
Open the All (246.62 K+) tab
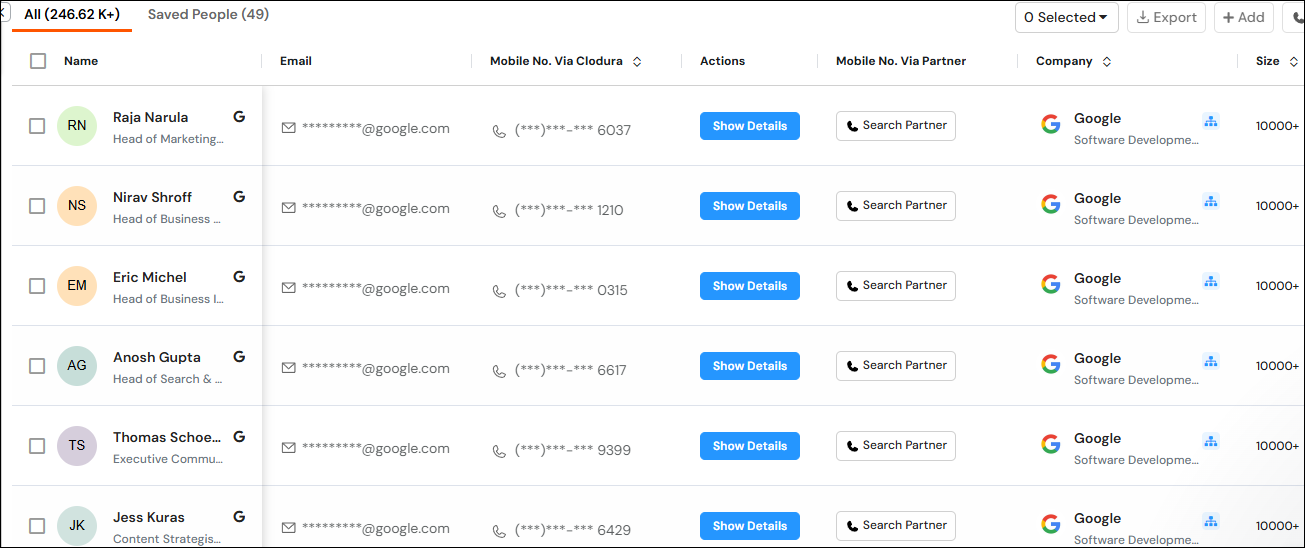click(72, 15)
